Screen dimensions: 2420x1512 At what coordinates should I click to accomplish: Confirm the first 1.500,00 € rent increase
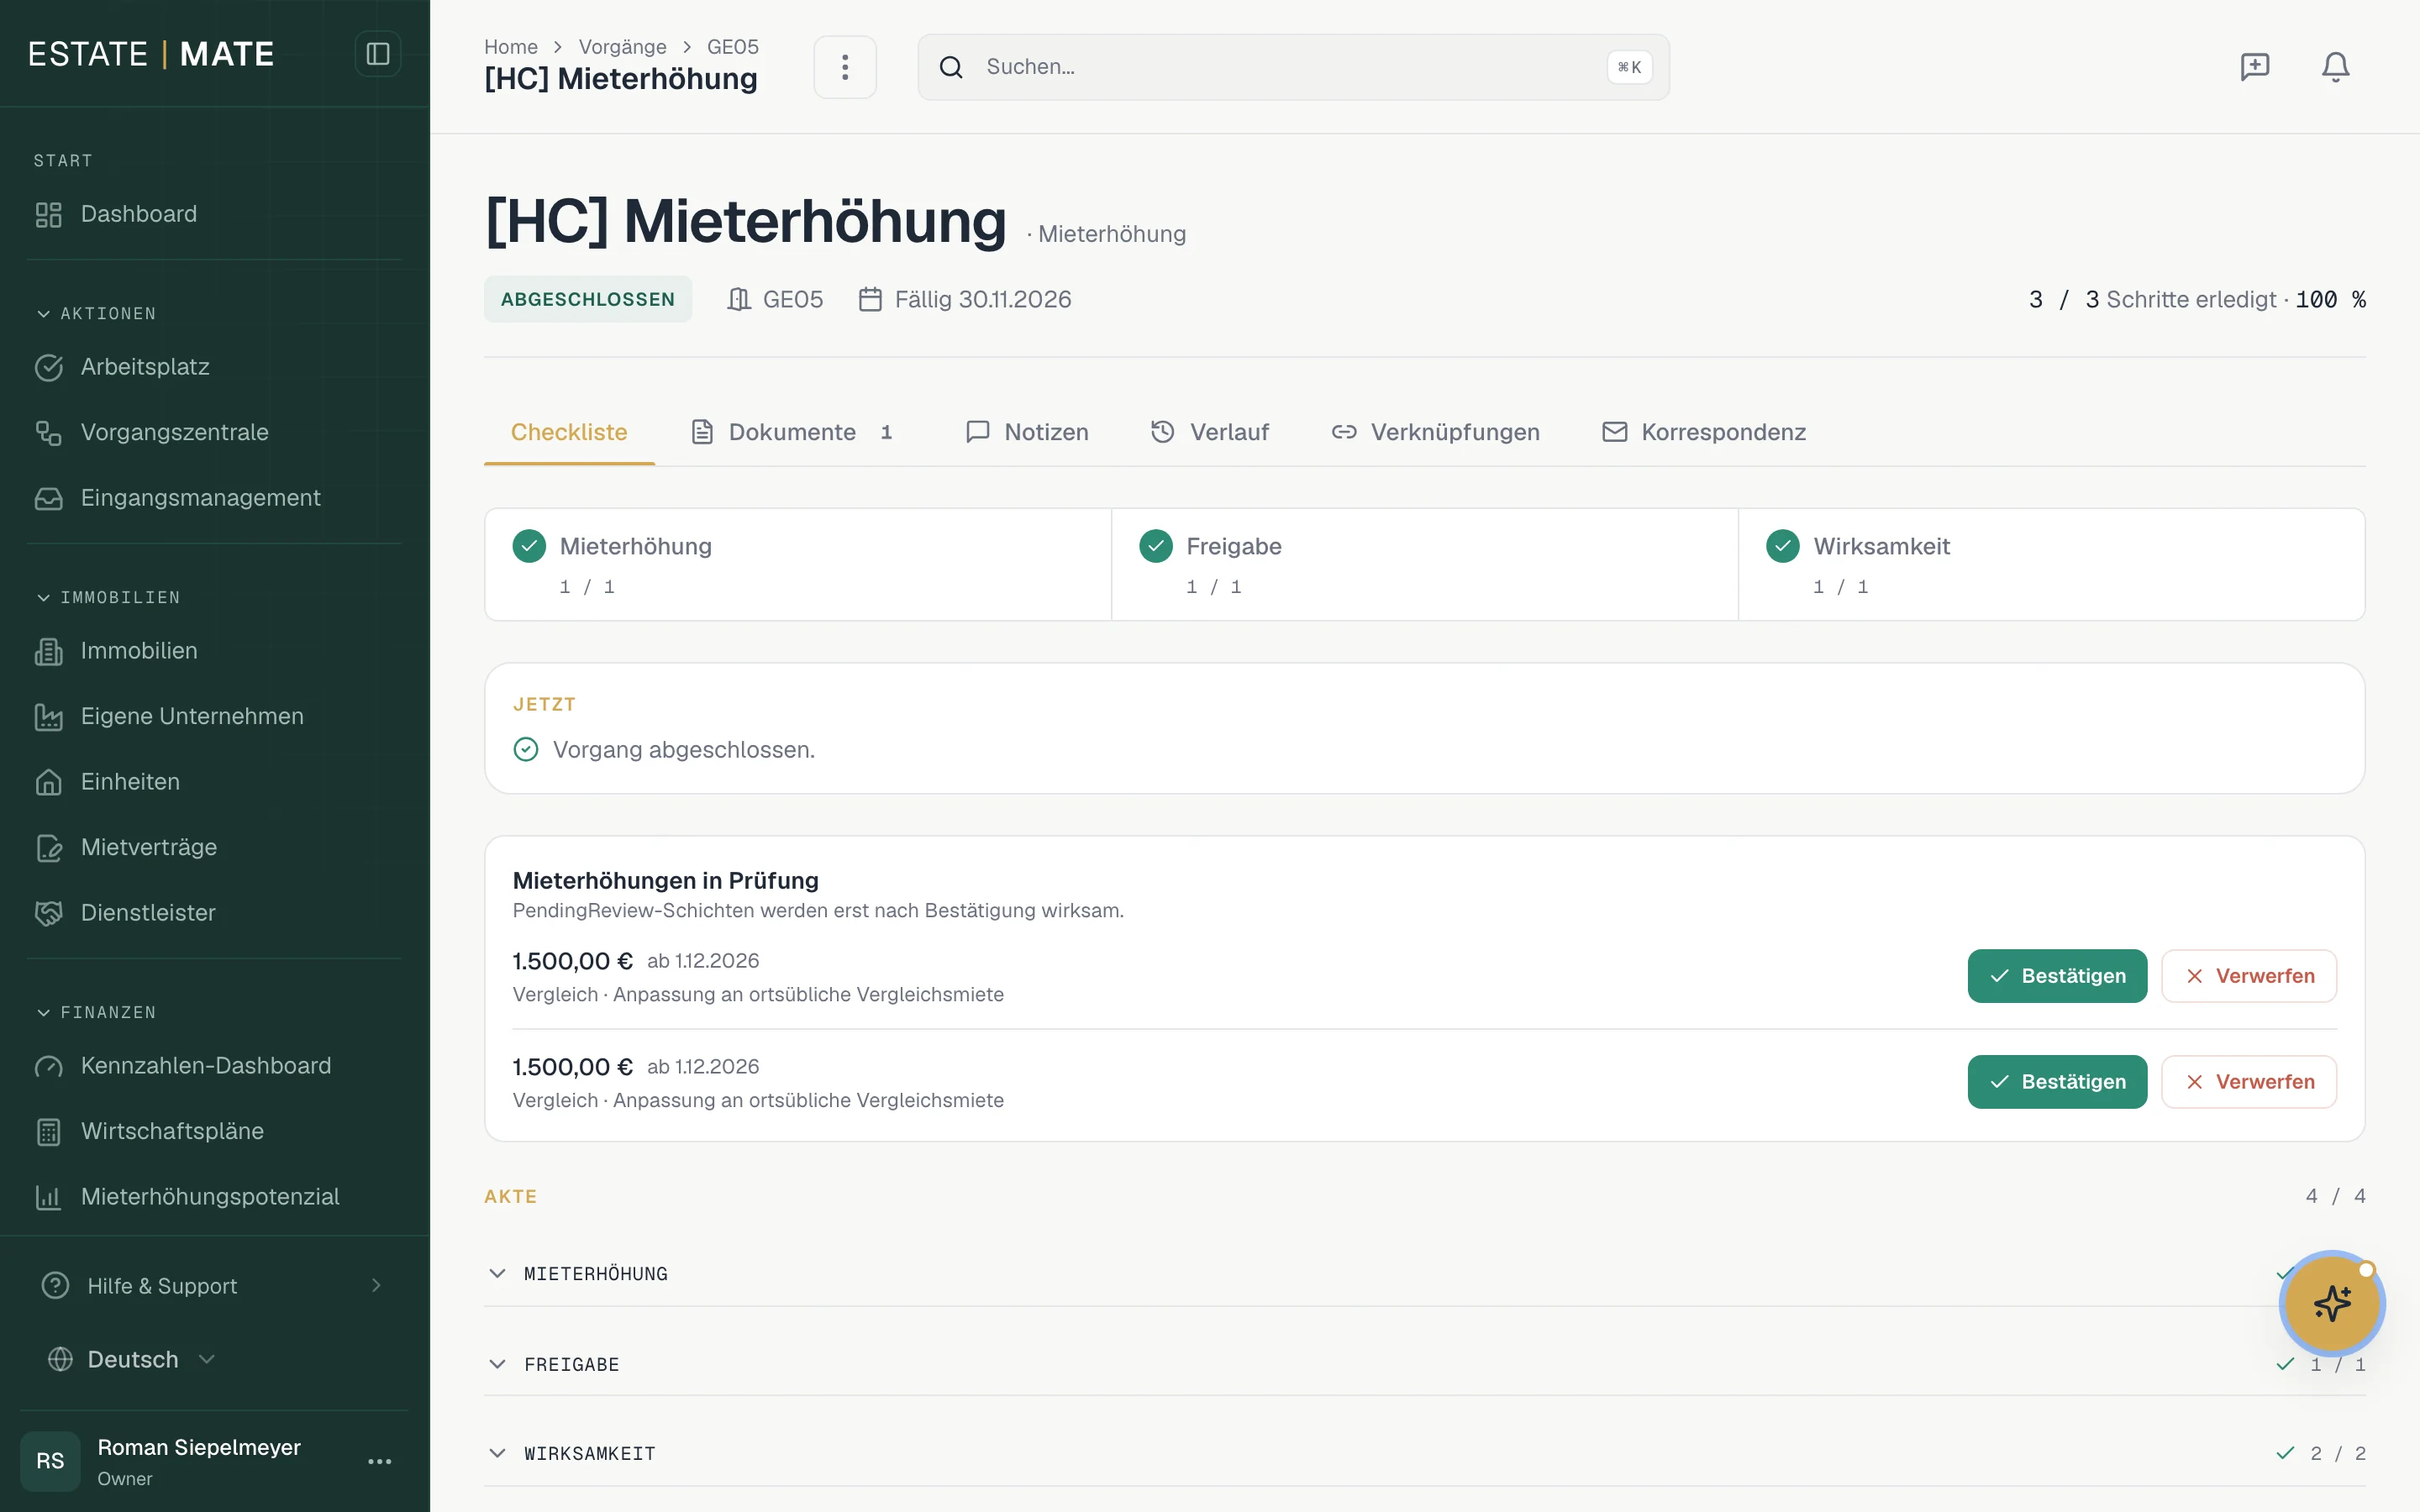tap(2057, 976)
